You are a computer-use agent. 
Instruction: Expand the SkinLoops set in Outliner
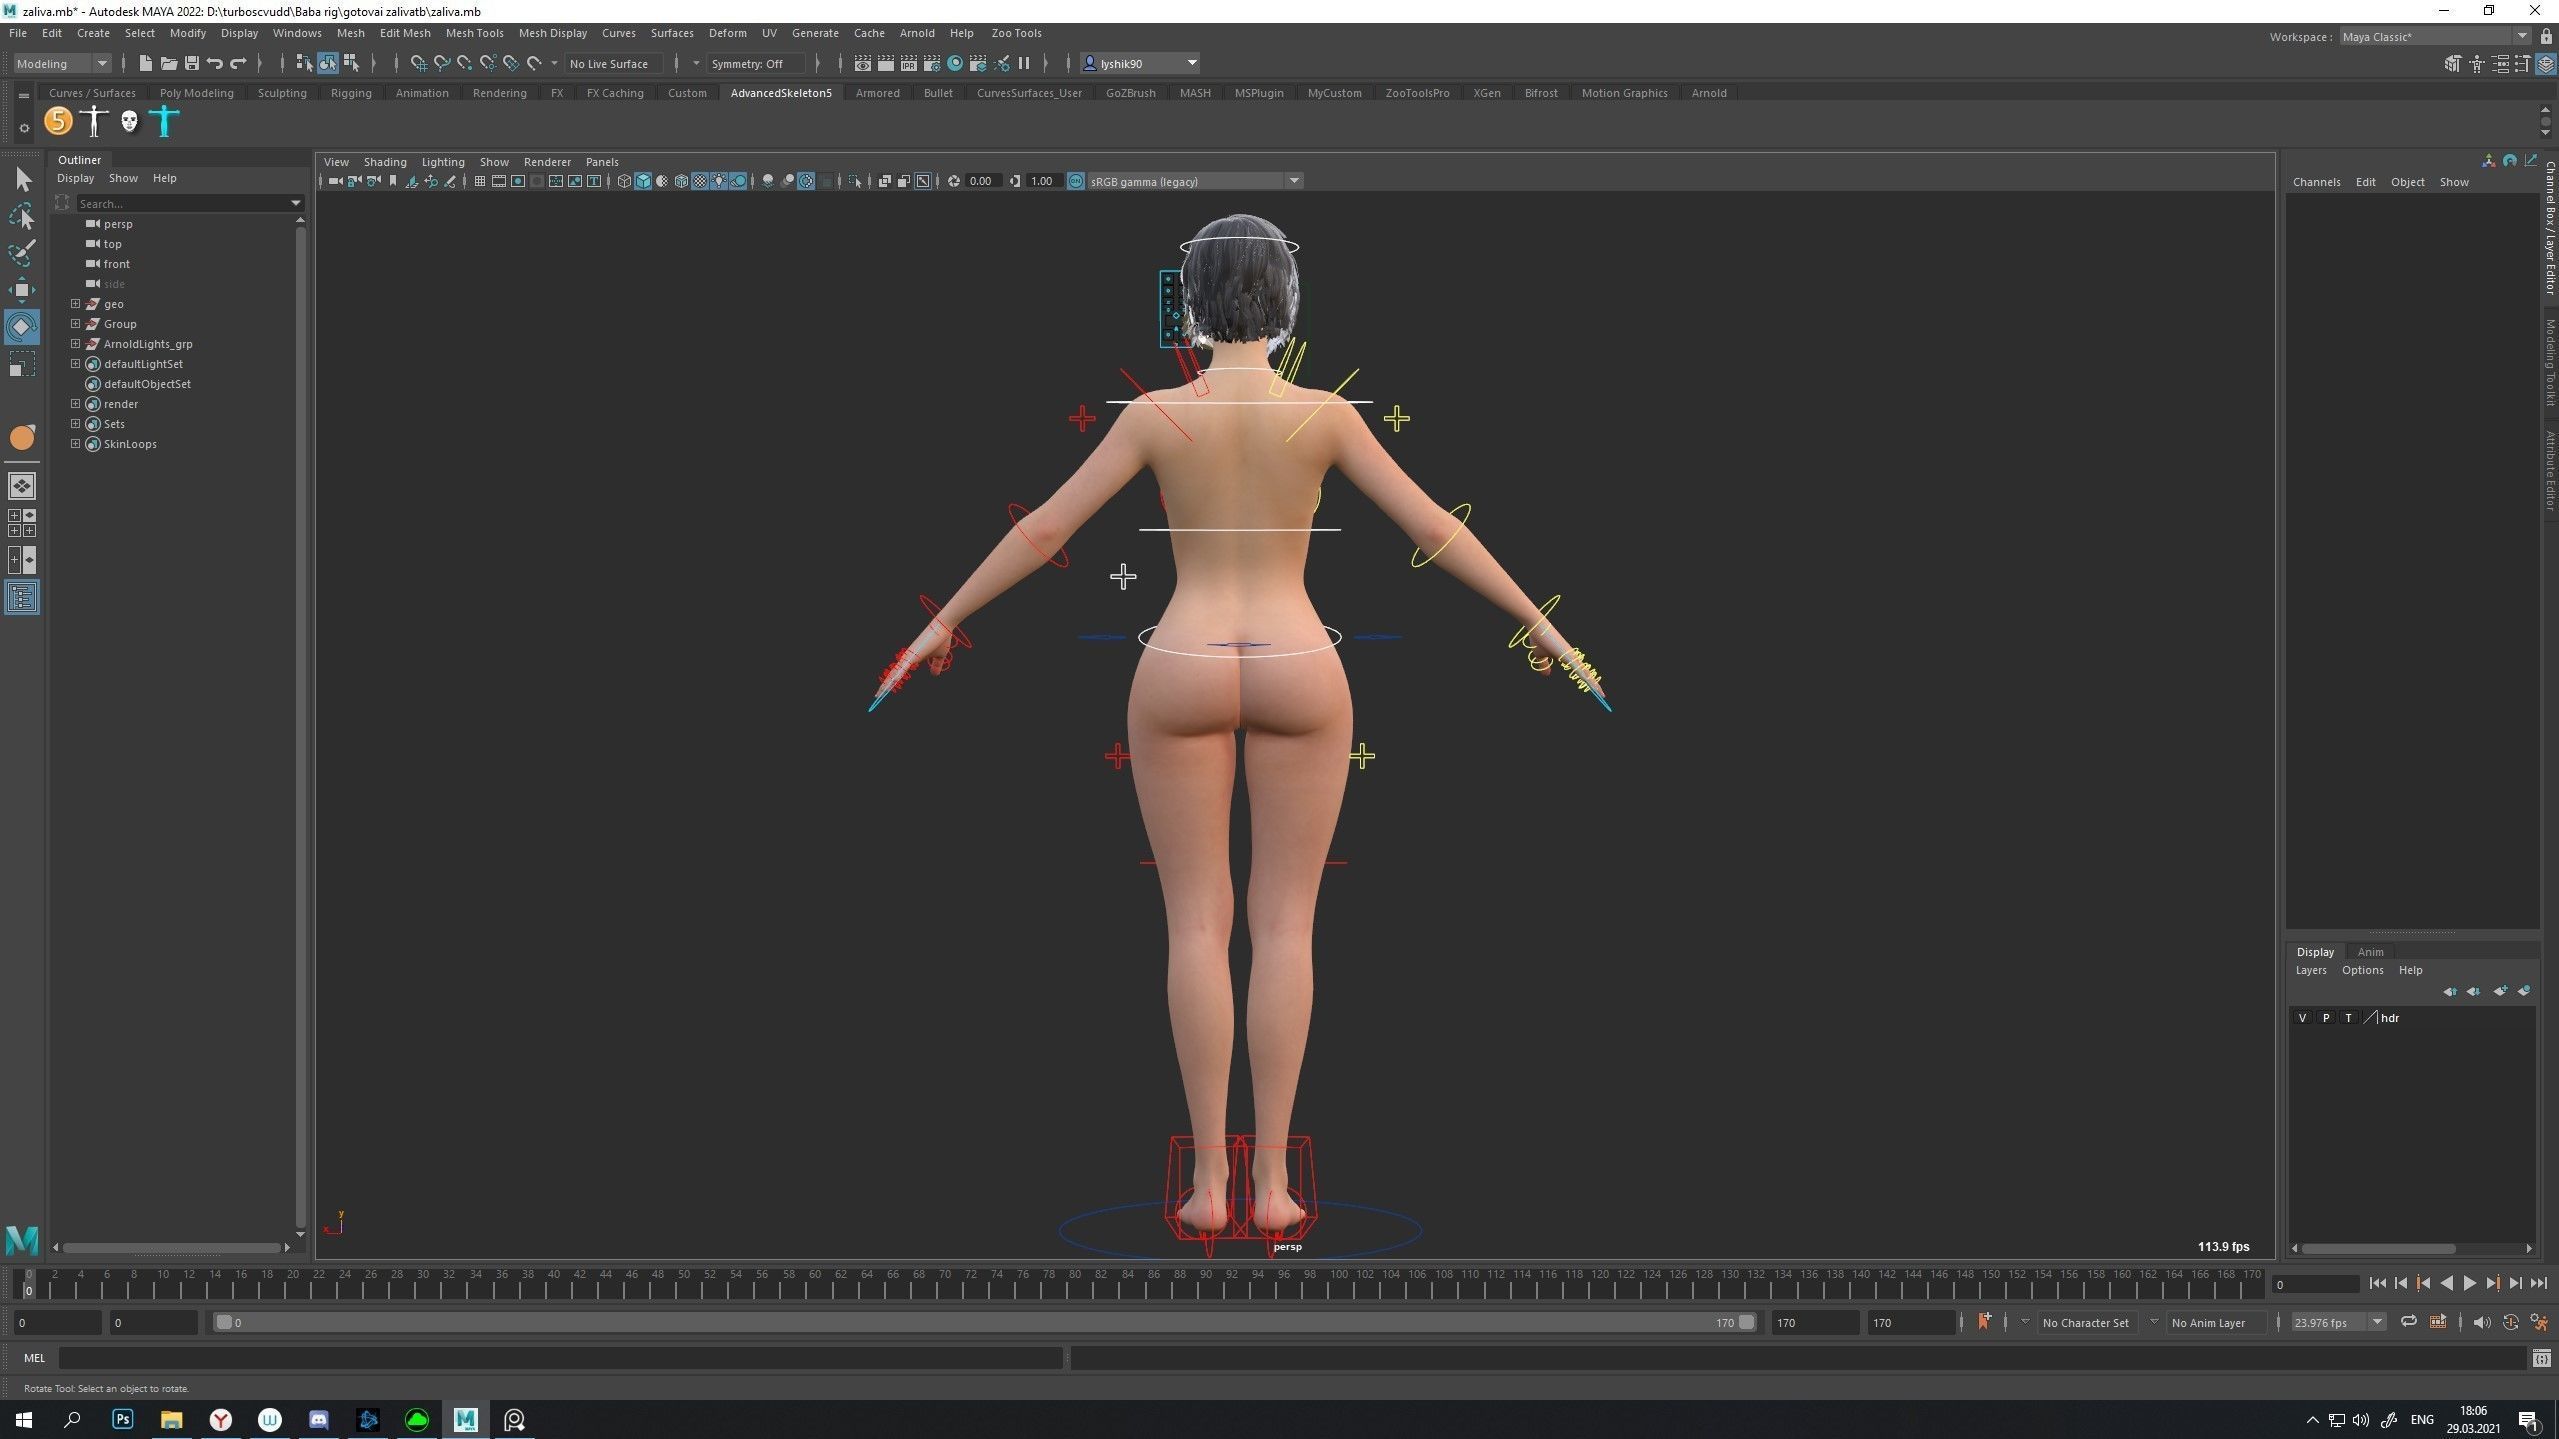click(x=75, y=443)
